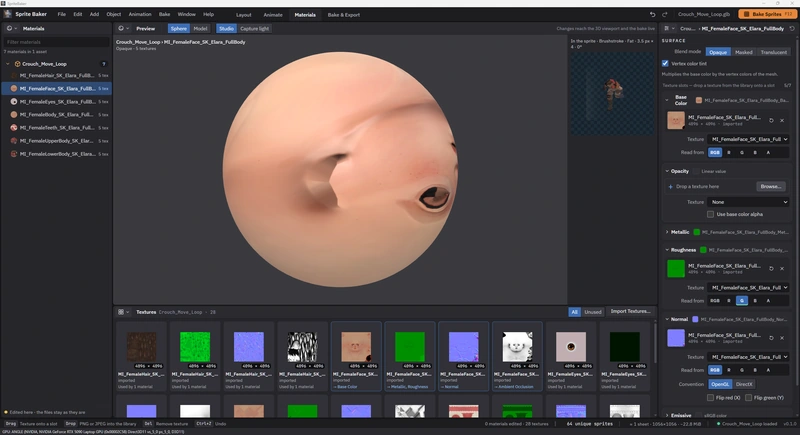The height and width of the screenshot is (435, 800).
Task: Enable Flip green (Y) checkbox
Action: [748, 397]
